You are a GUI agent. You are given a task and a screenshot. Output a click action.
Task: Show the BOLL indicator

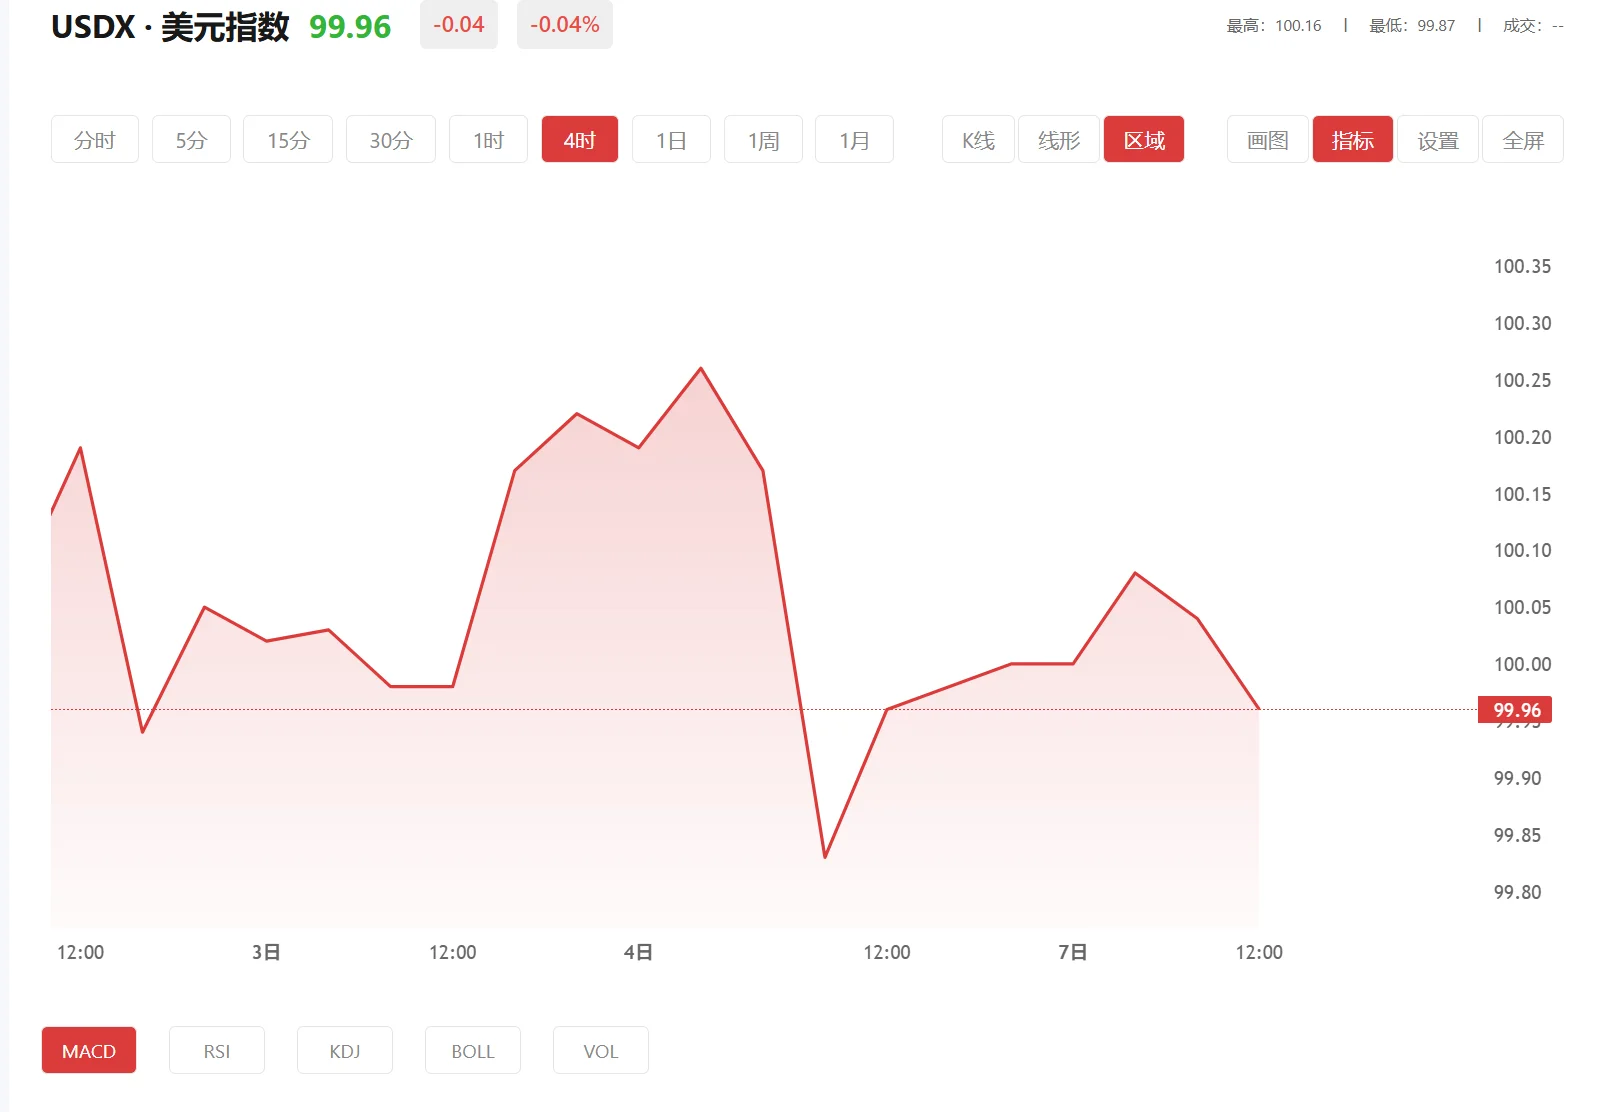pyautogui.click(x=473, y=1051)
